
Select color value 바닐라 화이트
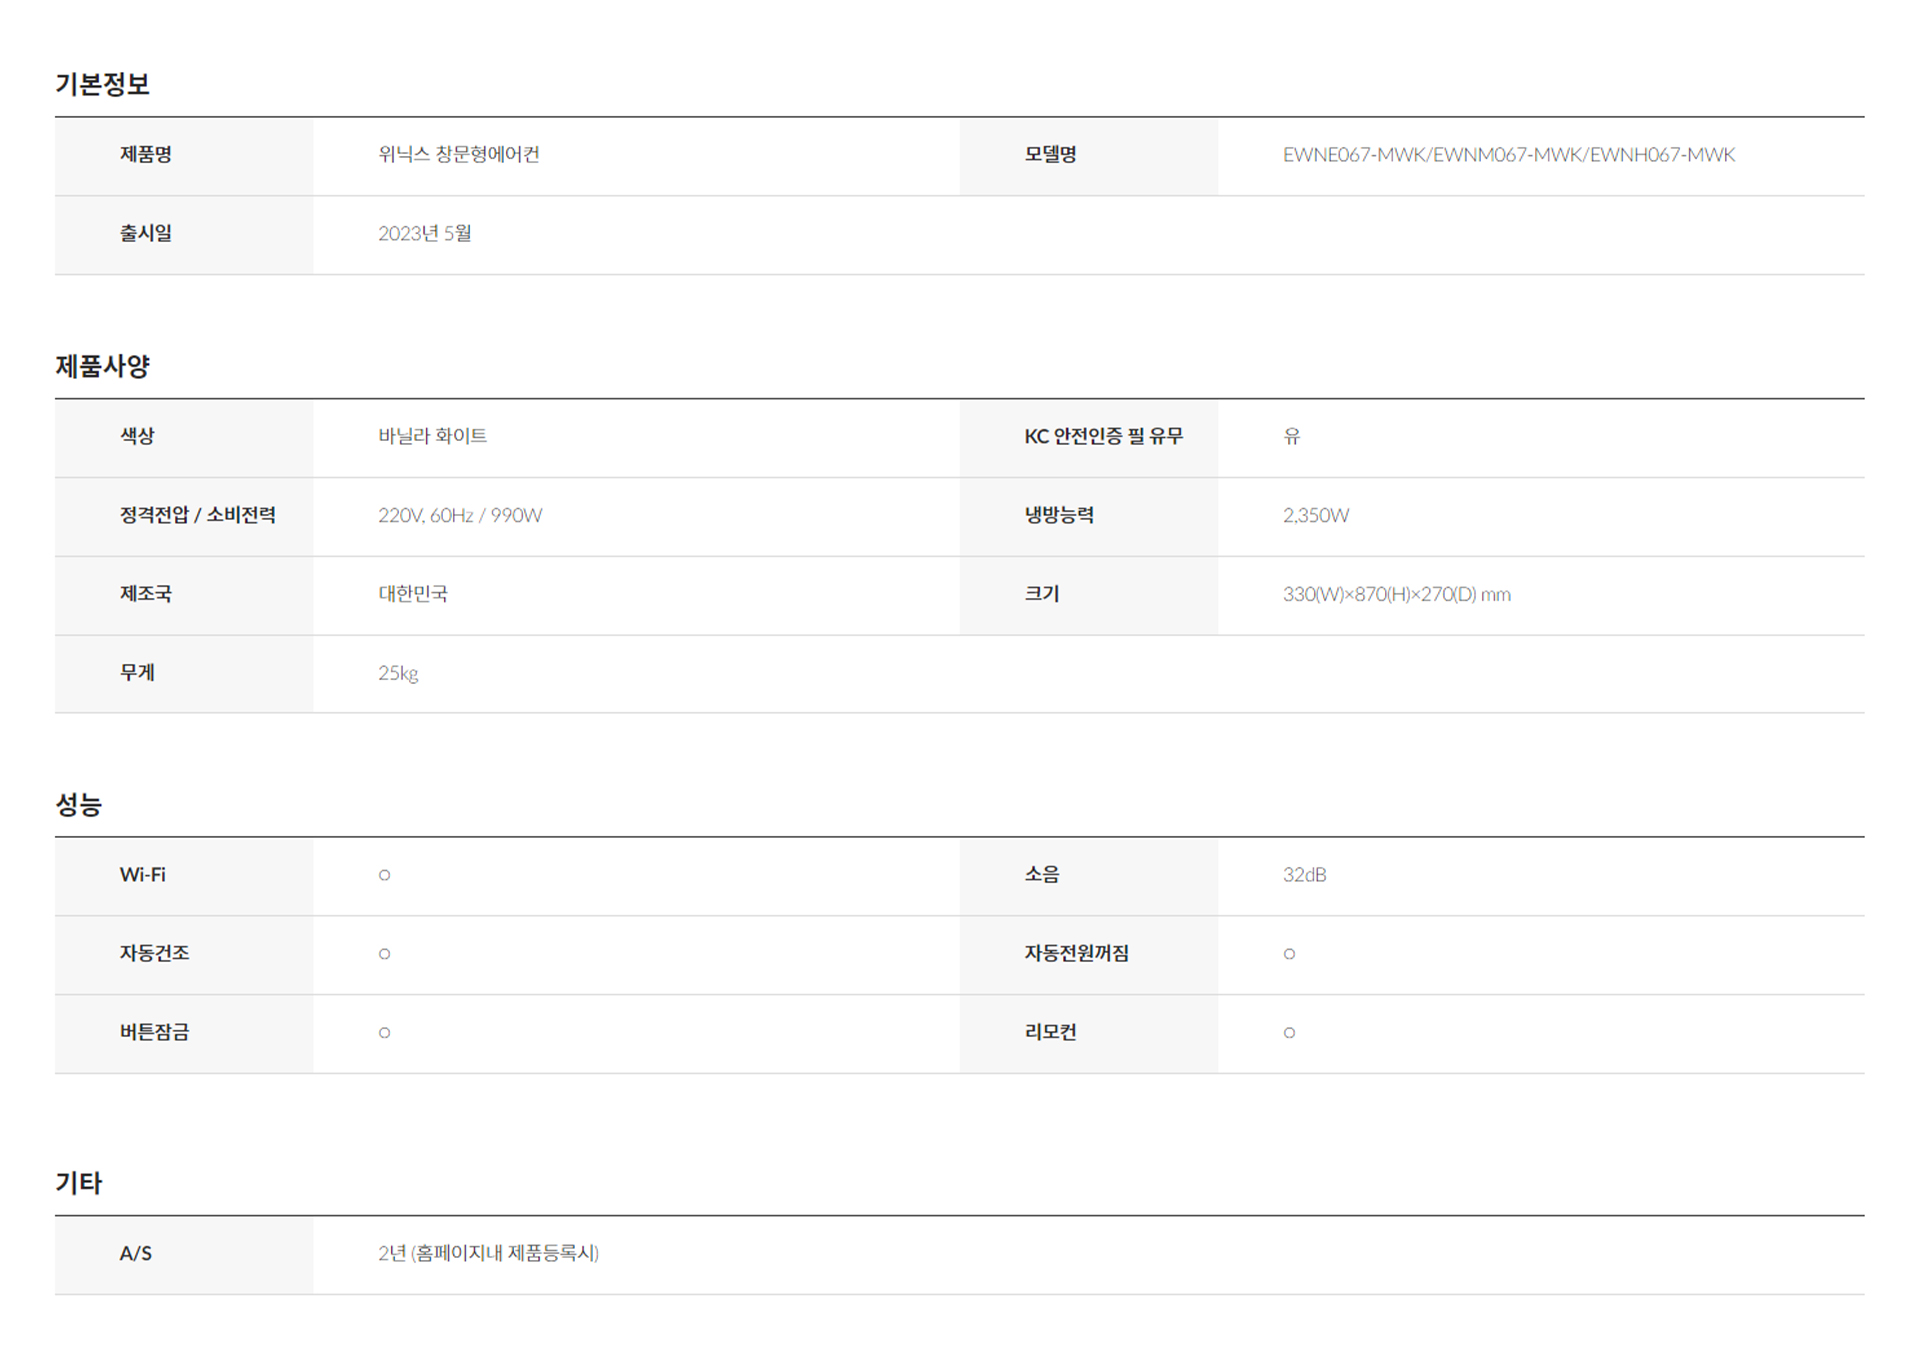click(x=432, y=436)
